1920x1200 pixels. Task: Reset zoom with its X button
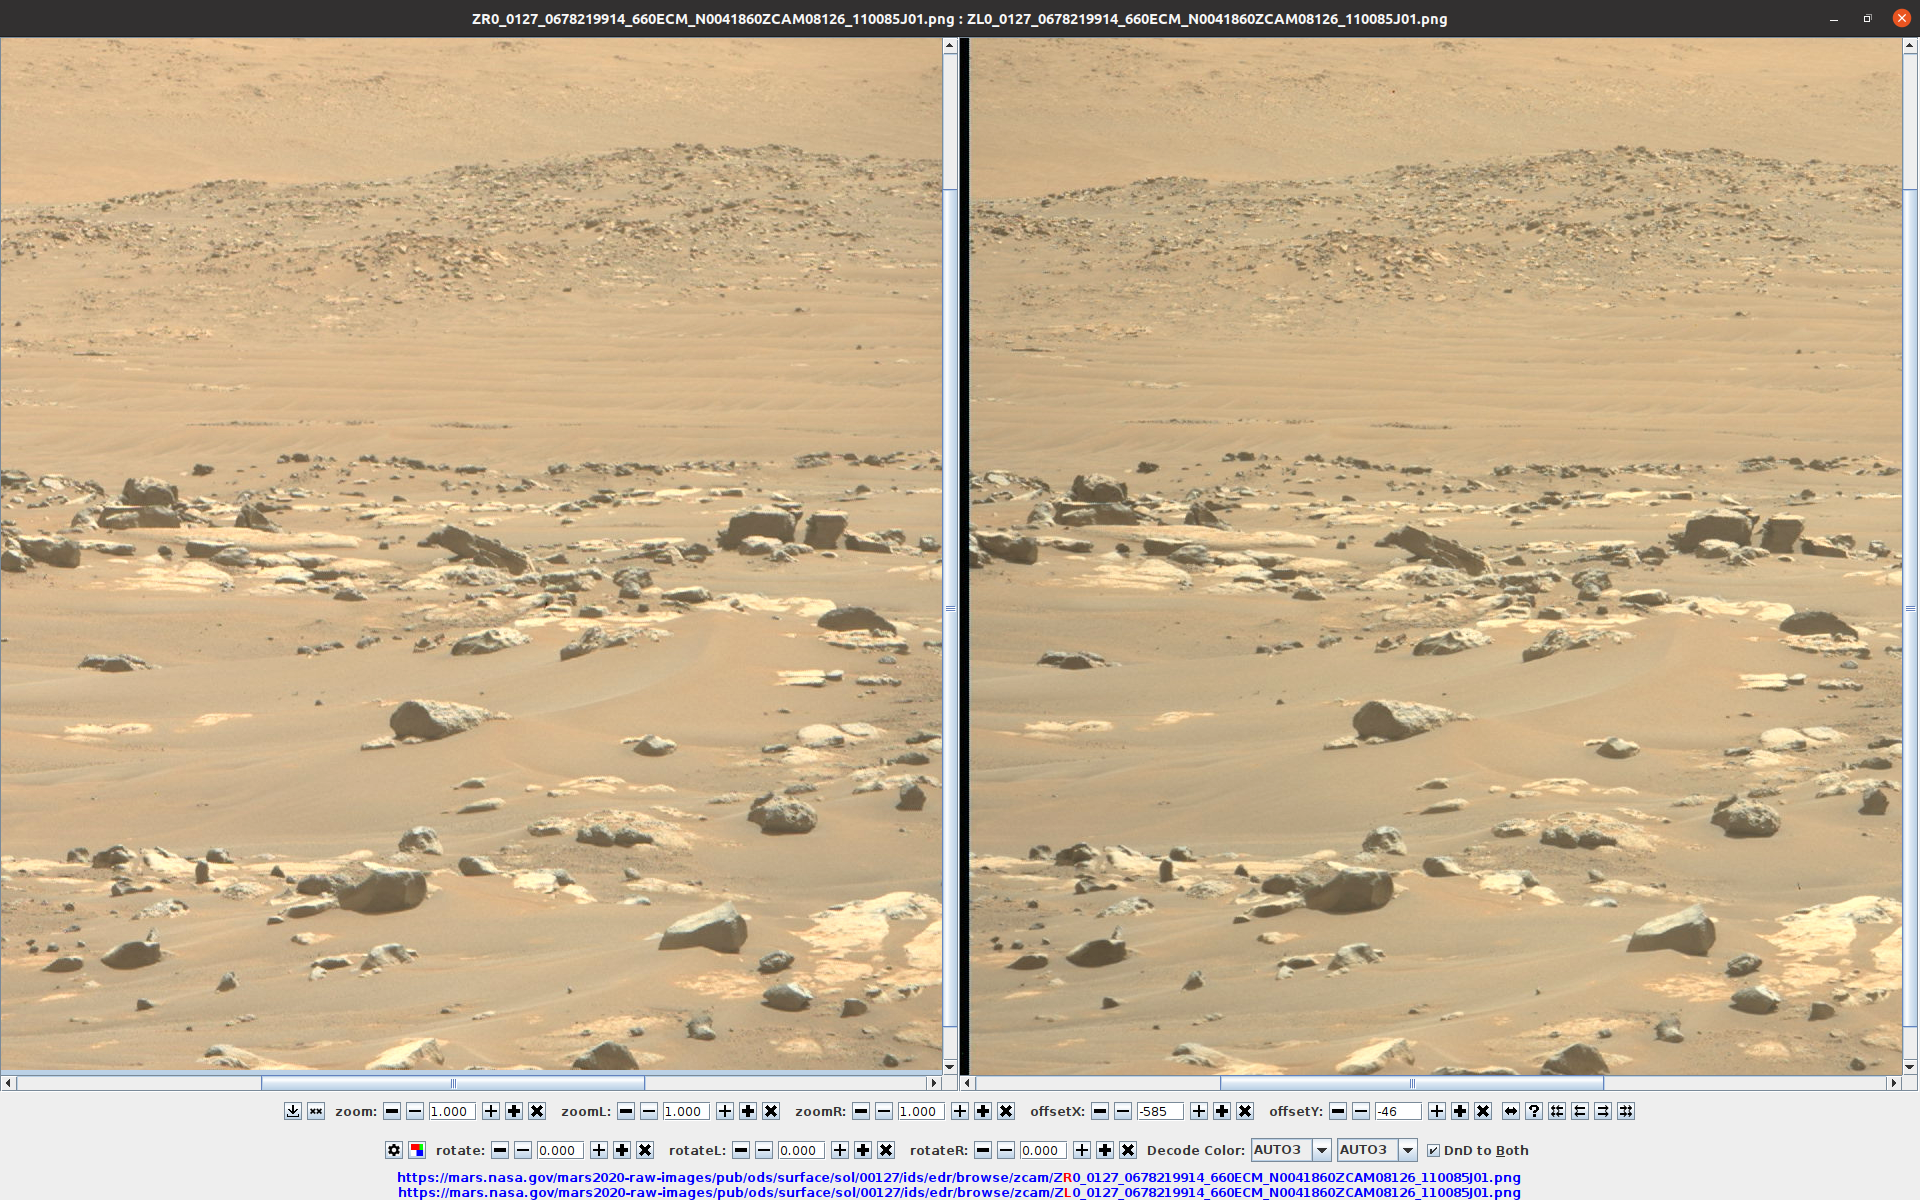(x=537, y=1111)
